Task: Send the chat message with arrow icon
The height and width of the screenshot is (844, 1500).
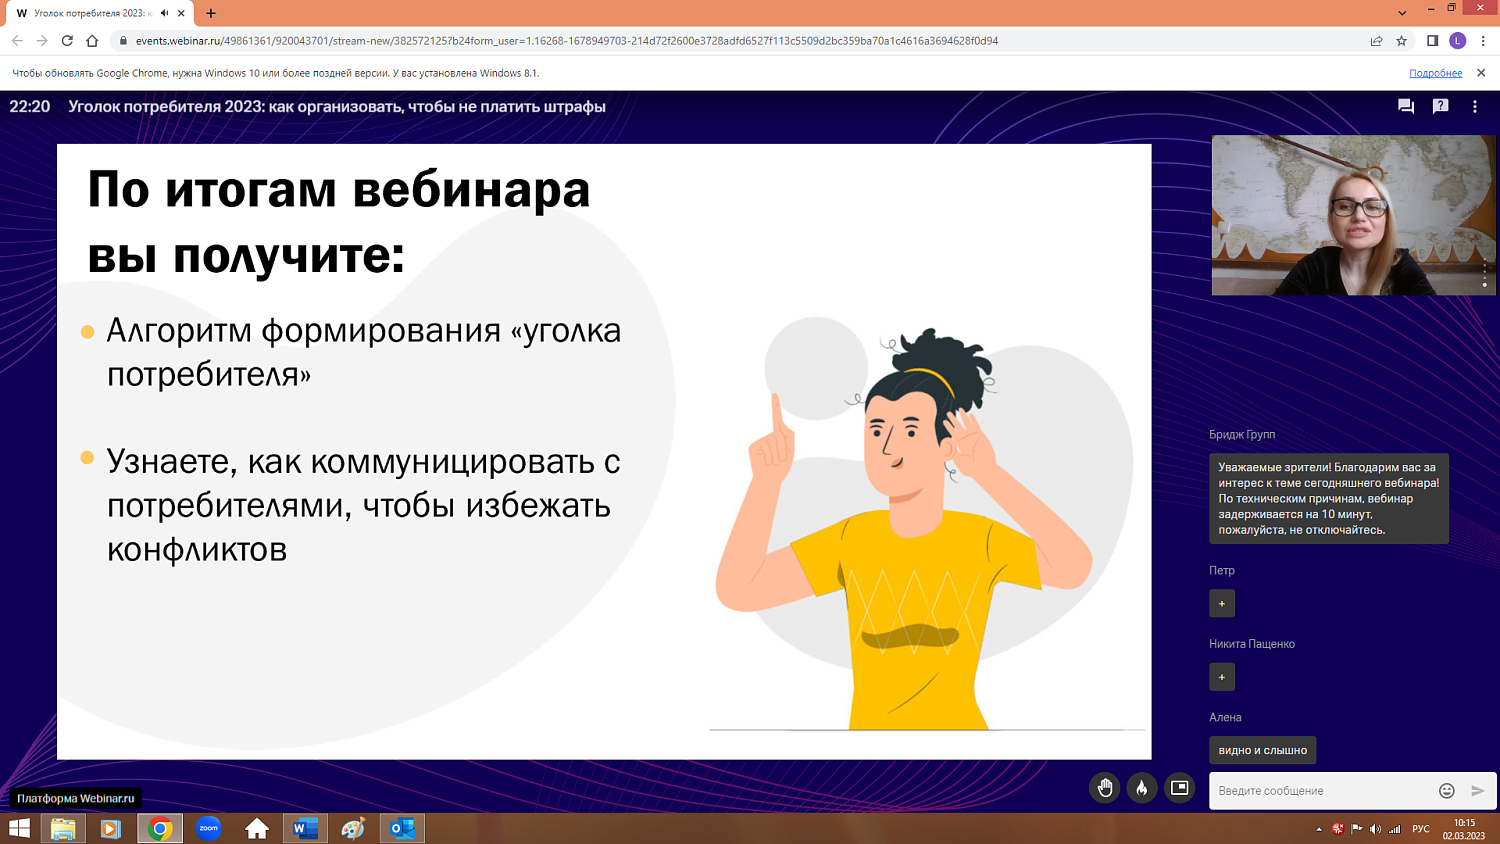Action: (1476, 790)
